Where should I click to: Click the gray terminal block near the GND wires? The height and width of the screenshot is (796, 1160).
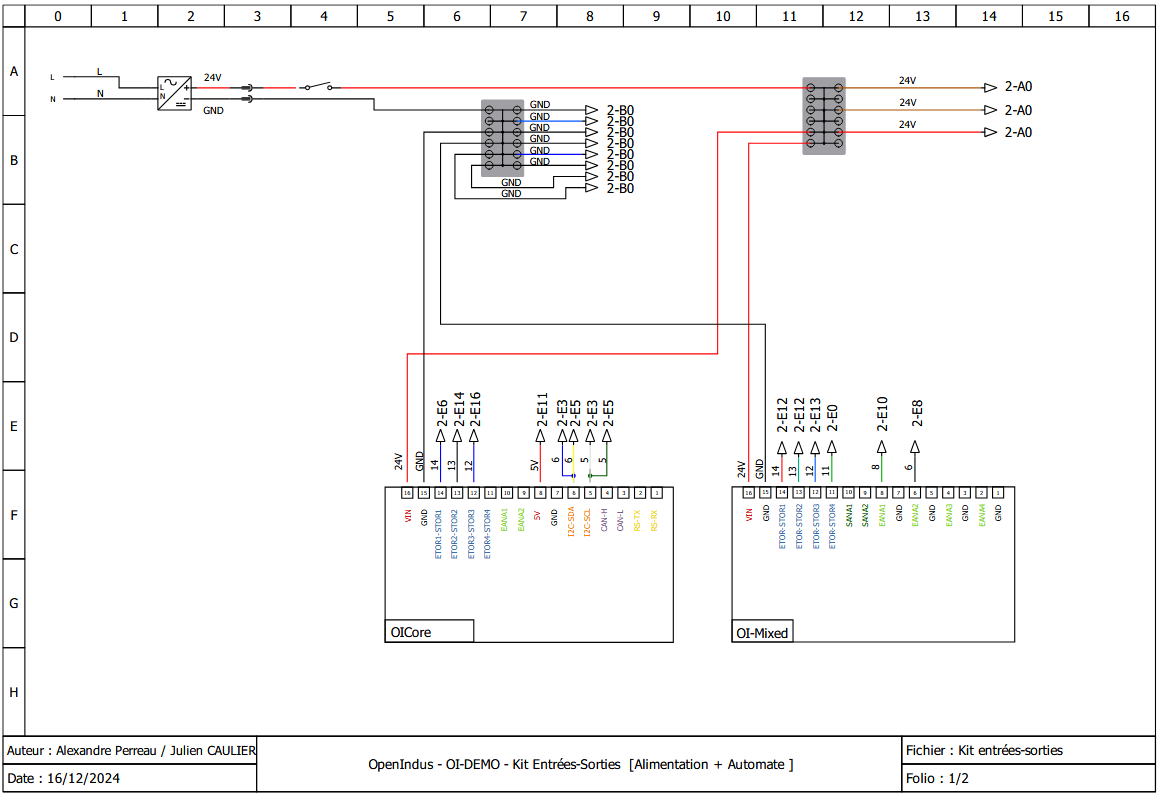pyautogui.click(x=502, y=135)
